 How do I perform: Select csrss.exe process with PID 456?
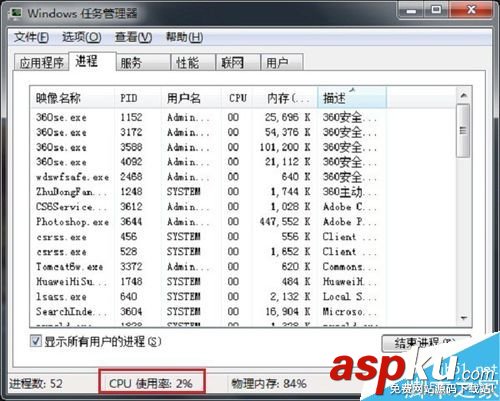click(x=207, y=237)
